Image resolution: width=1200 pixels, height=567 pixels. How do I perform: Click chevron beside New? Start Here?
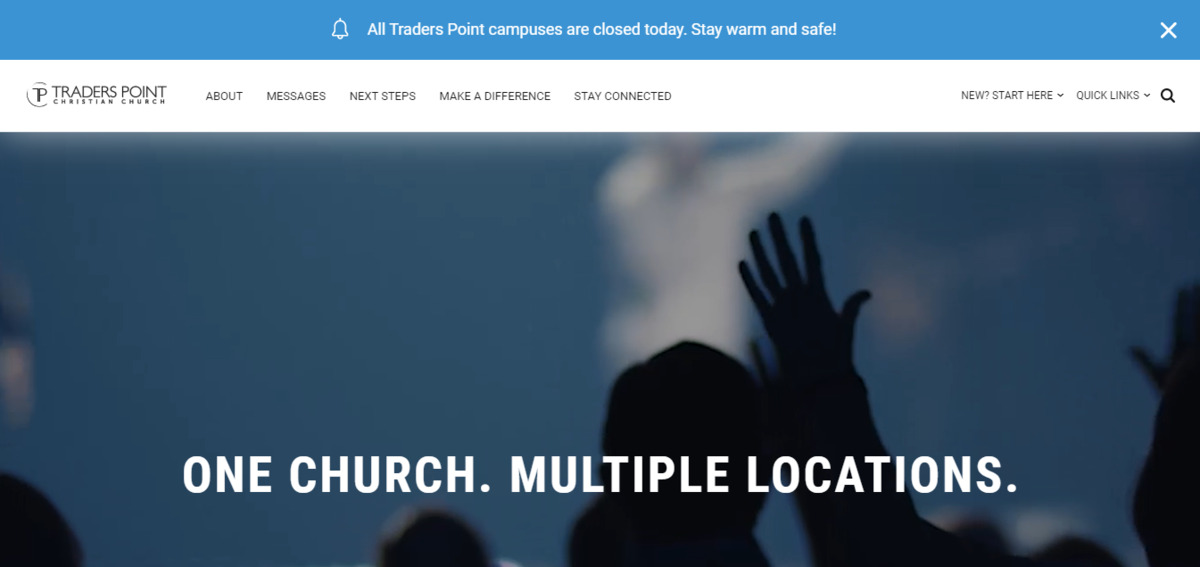[x=1060, y=96]
